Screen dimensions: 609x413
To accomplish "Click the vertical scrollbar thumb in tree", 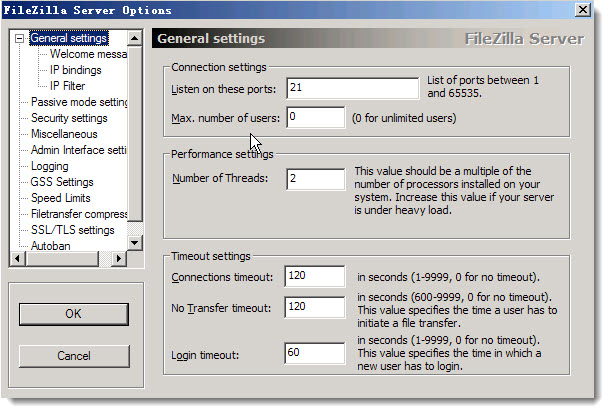I will [134, 133].
